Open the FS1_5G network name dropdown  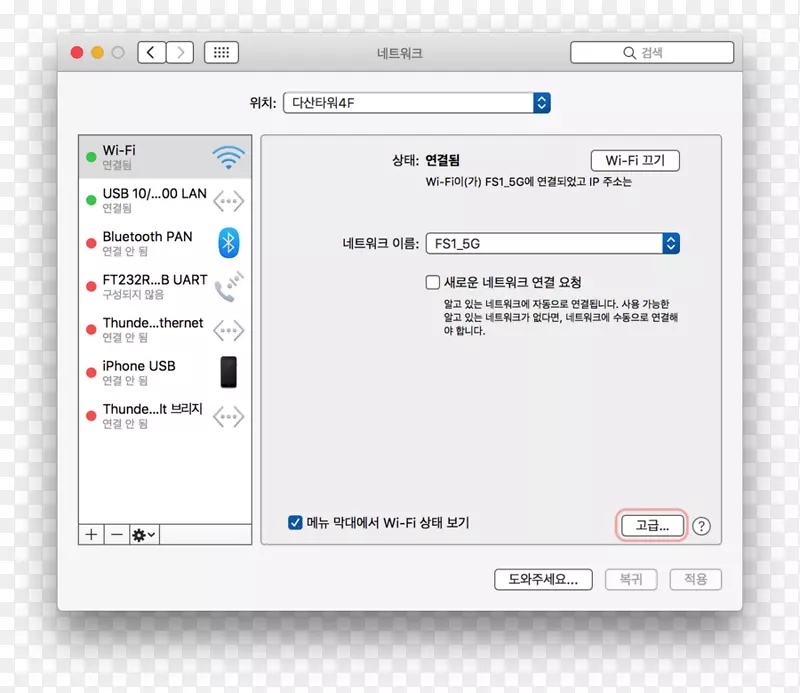tap(671, 243)
